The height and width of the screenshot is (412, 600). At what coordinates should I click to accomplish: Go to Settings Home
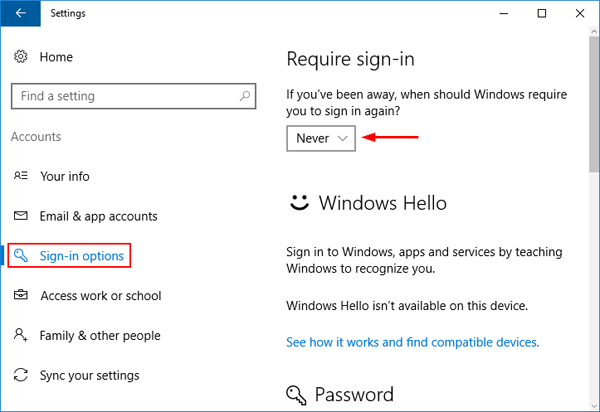pyautogui.click(x=56, y=57)
